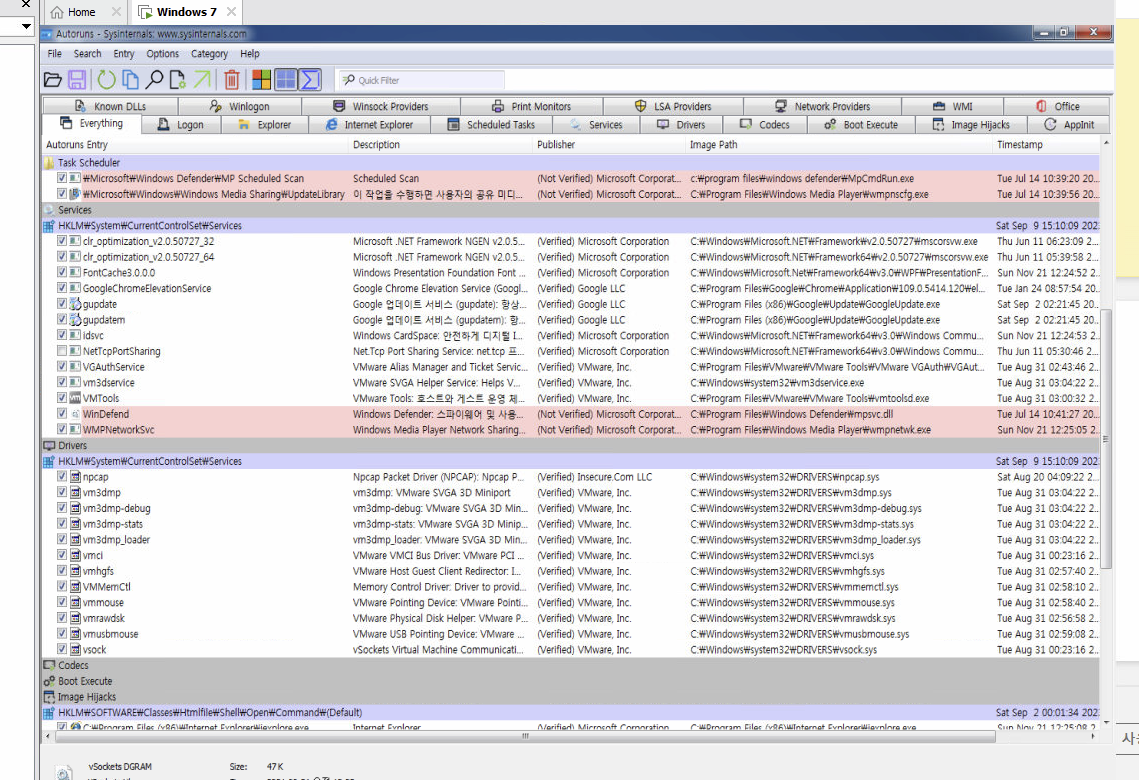Delete the selected entry with the trash icon
Screen dimensions: 1139x780
(x=232, y=80)
